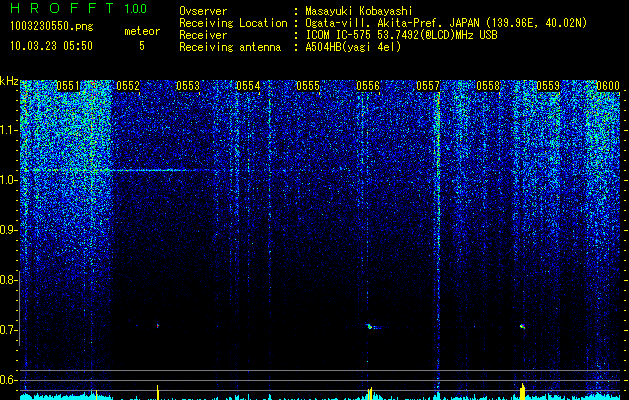Click the 0559 time marker
This screenshot has width=629, height=400.
548,86
